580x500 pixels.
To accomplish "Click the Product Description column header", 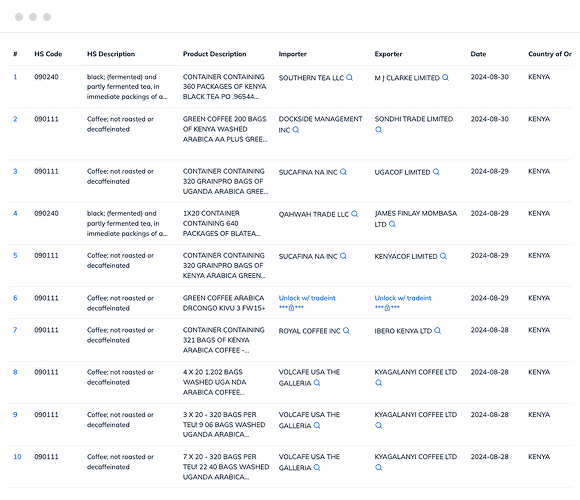I will [215, 54].
